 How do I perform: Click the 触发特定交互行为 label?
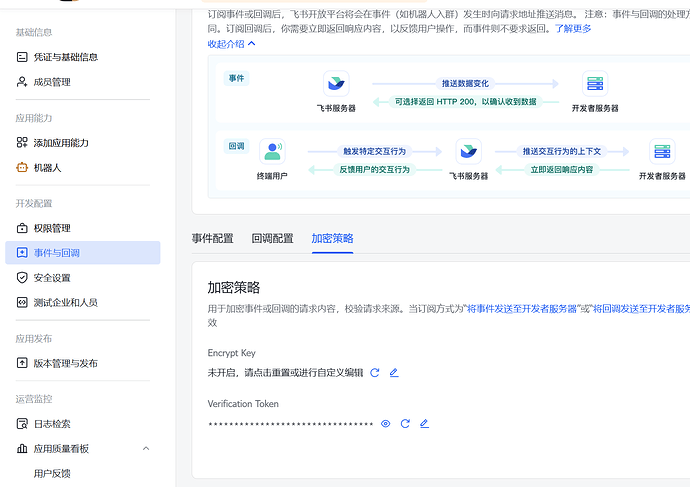click(374, 151)
